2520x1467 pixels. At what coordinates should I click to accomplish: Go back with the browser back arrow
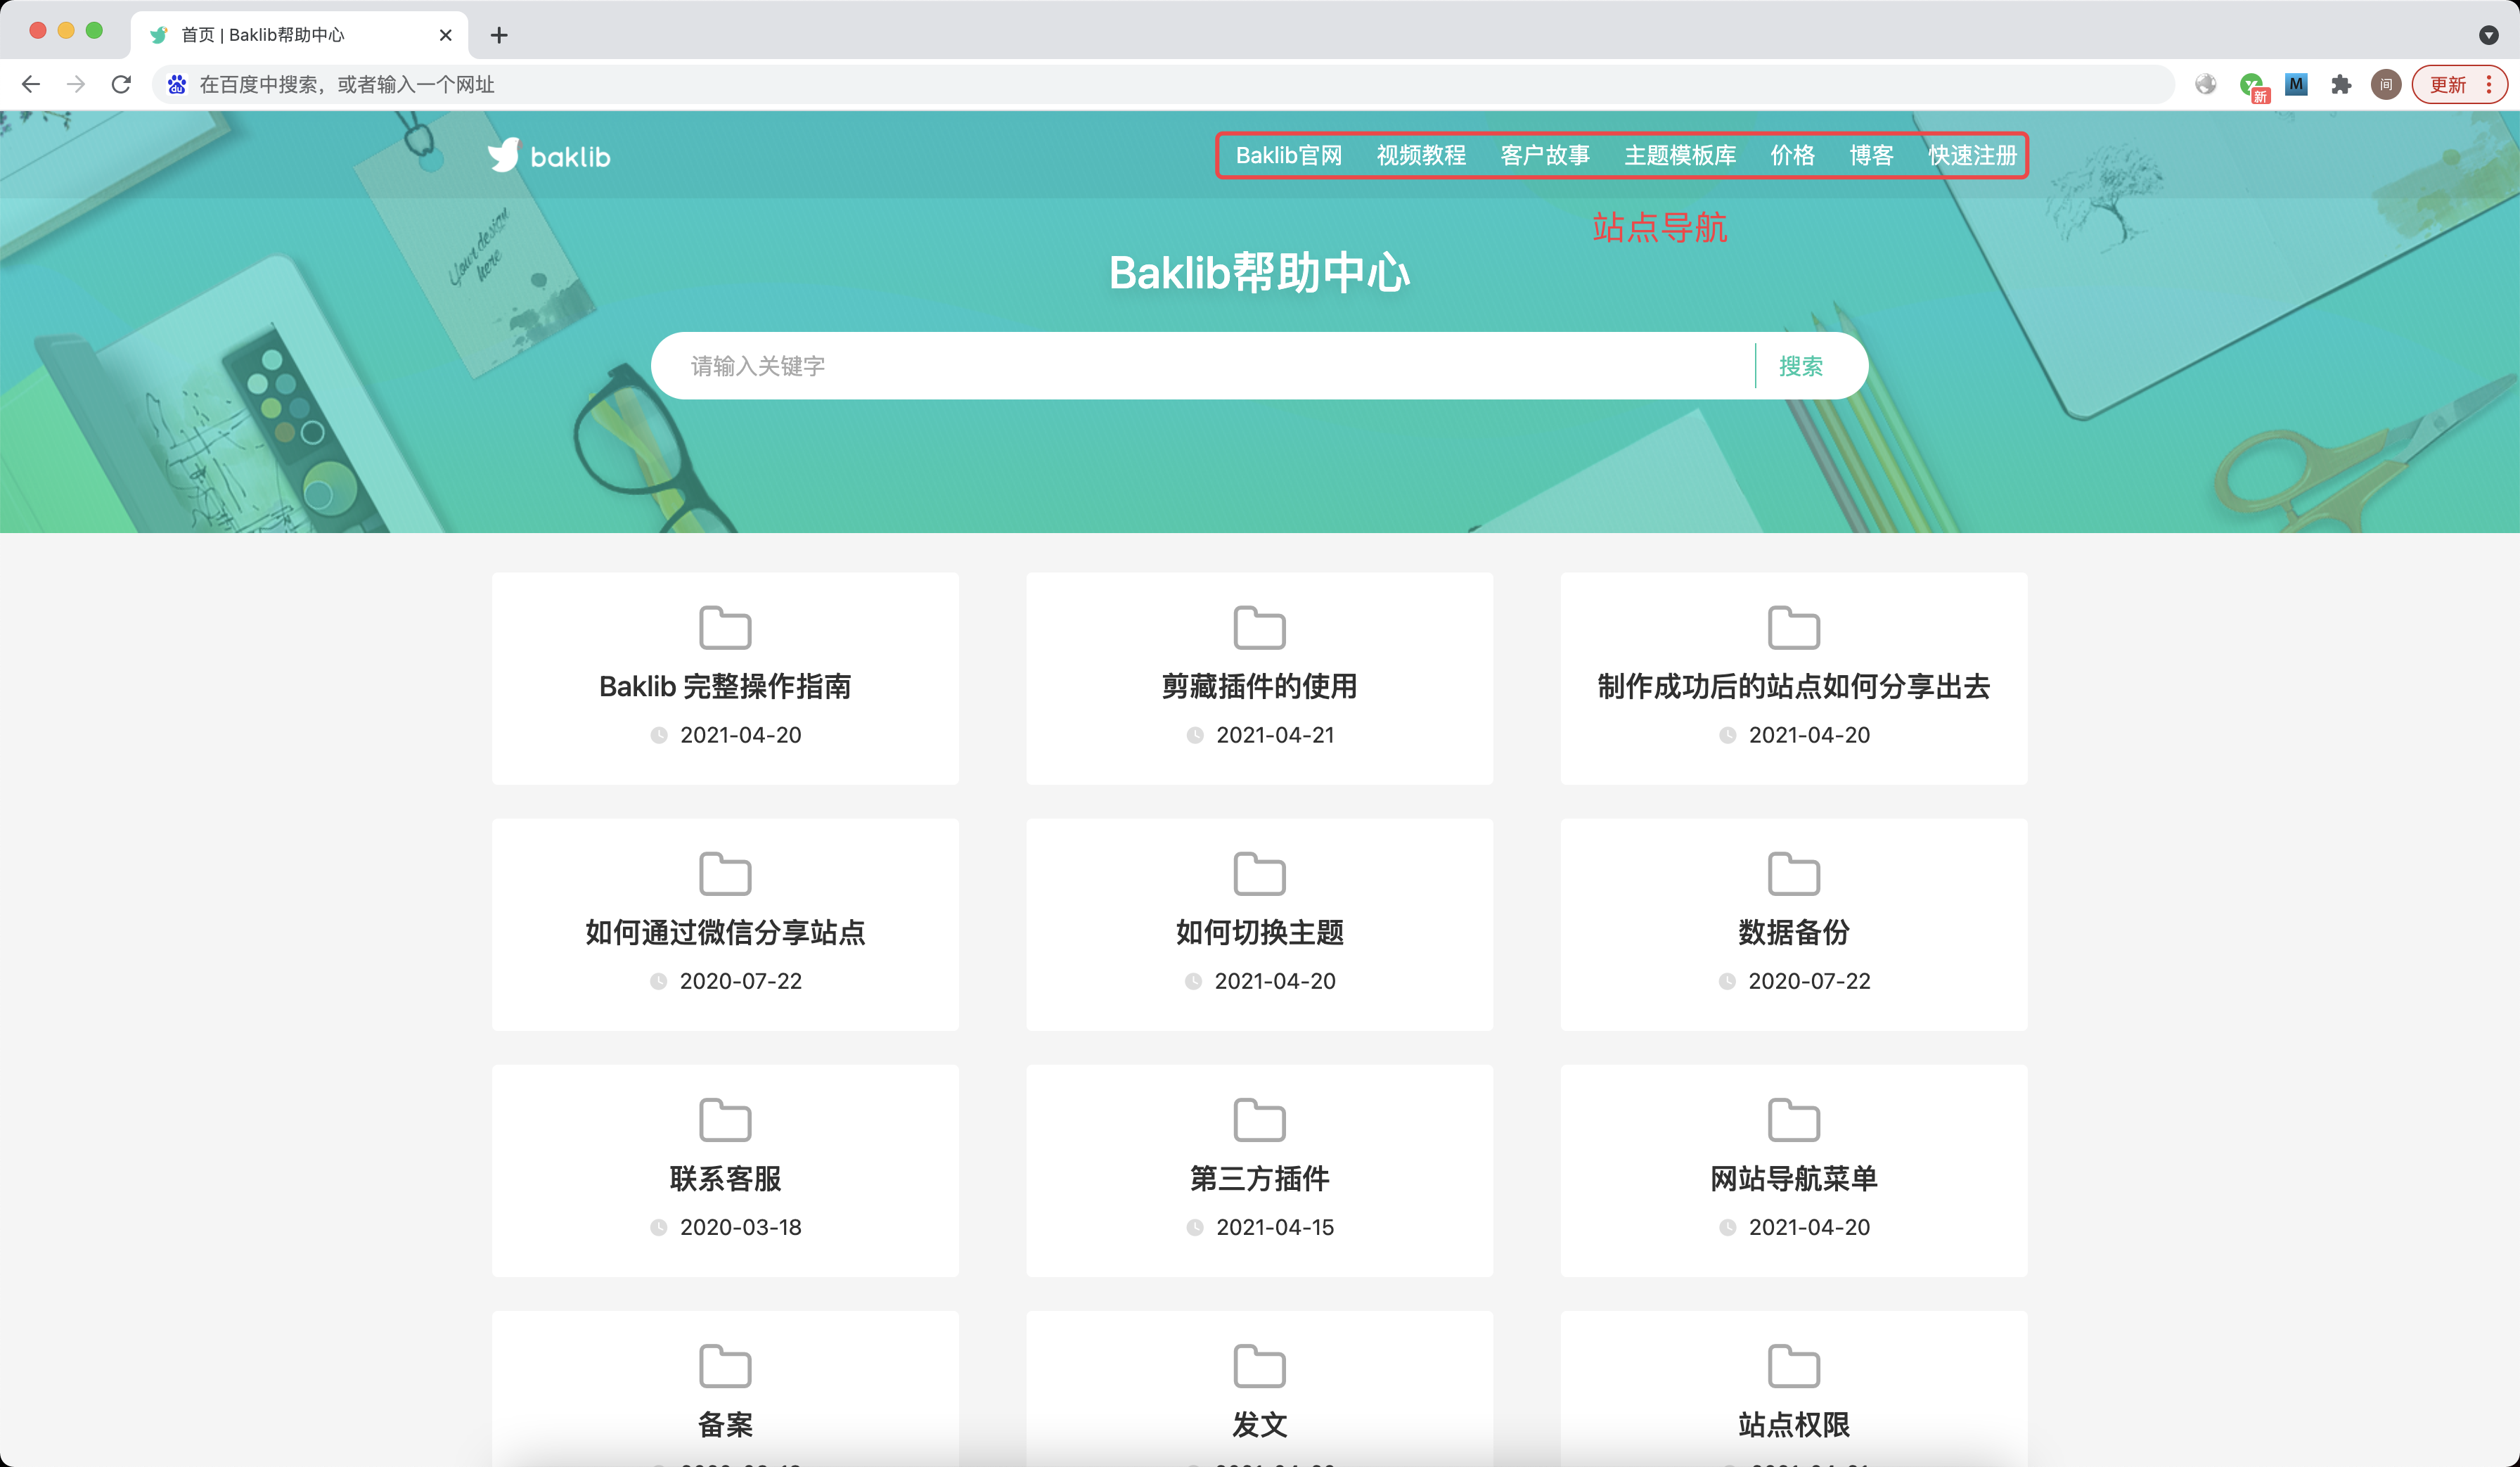(x=31, y=85)
